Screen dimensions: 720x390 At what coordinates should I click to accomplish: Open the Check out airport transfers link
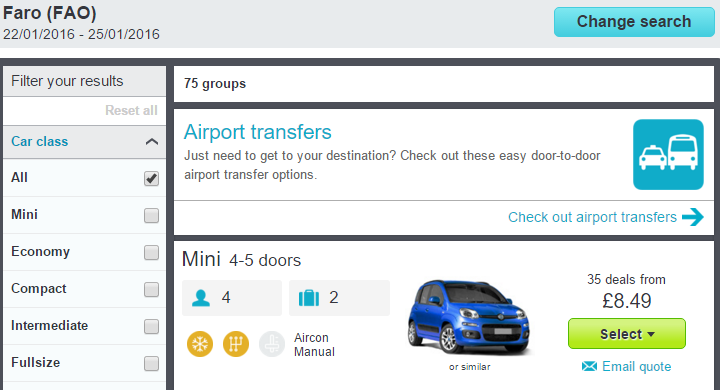(x=592, y=217)
